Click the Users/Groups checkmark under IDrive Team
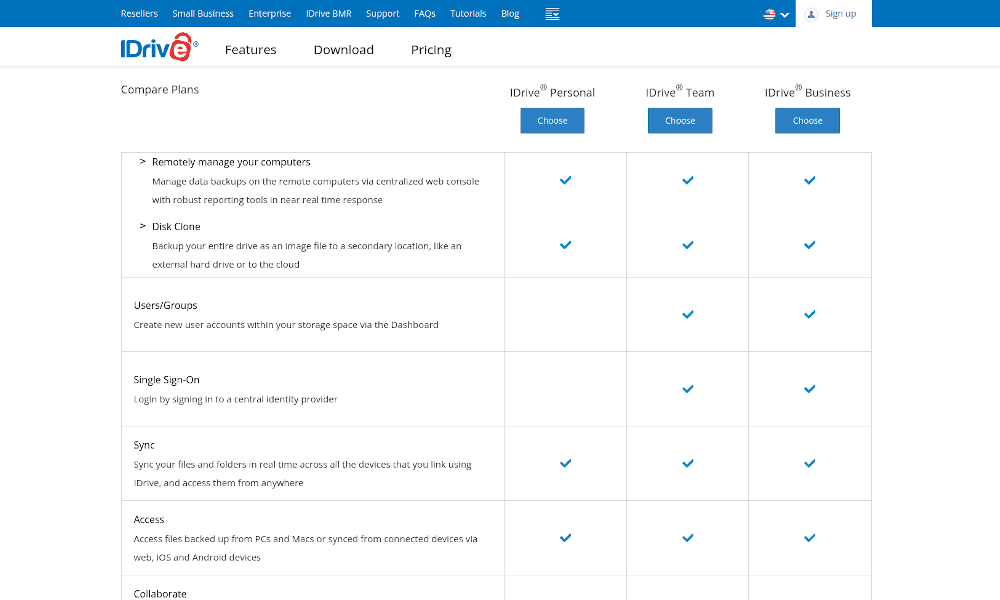This screenshot has height=600, width=1000. (687, 314)
